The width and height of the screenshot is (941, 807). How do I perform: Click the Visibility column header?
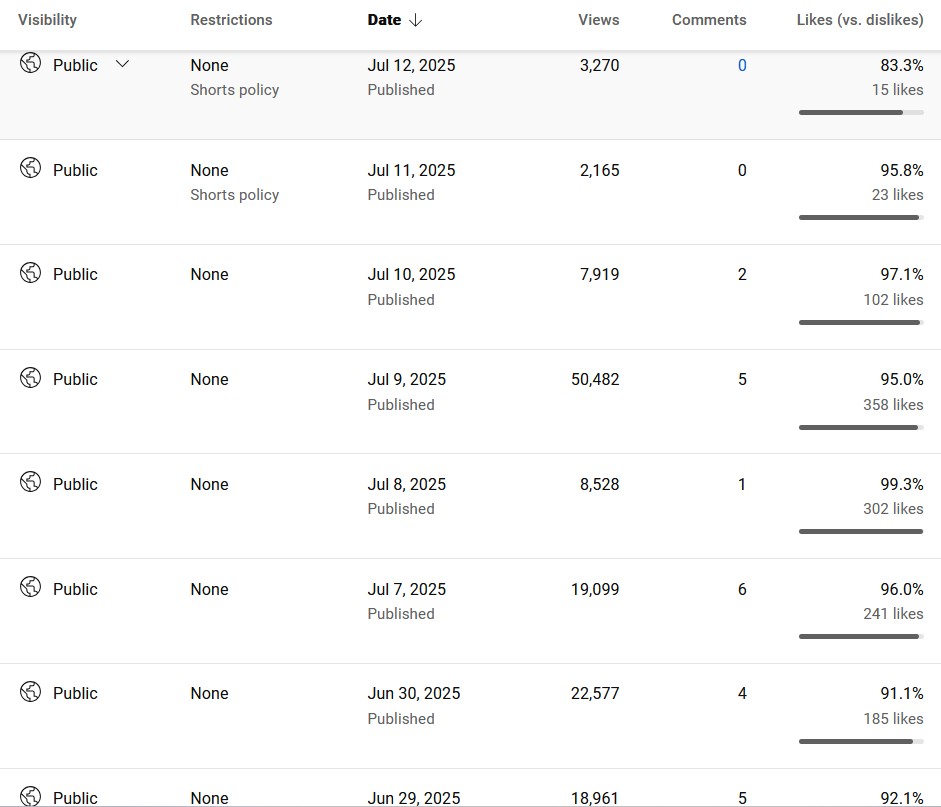[x=47, y=20]
